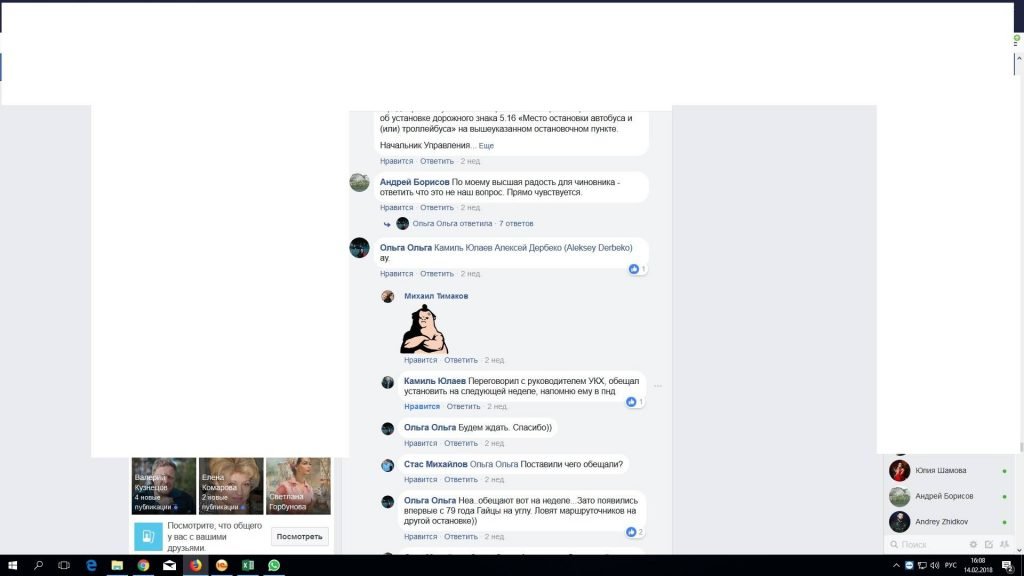Click the Firefox icon in the taskbar
Image resolution: width=1024 pixels, height=576 pixels.
(195, 565)
